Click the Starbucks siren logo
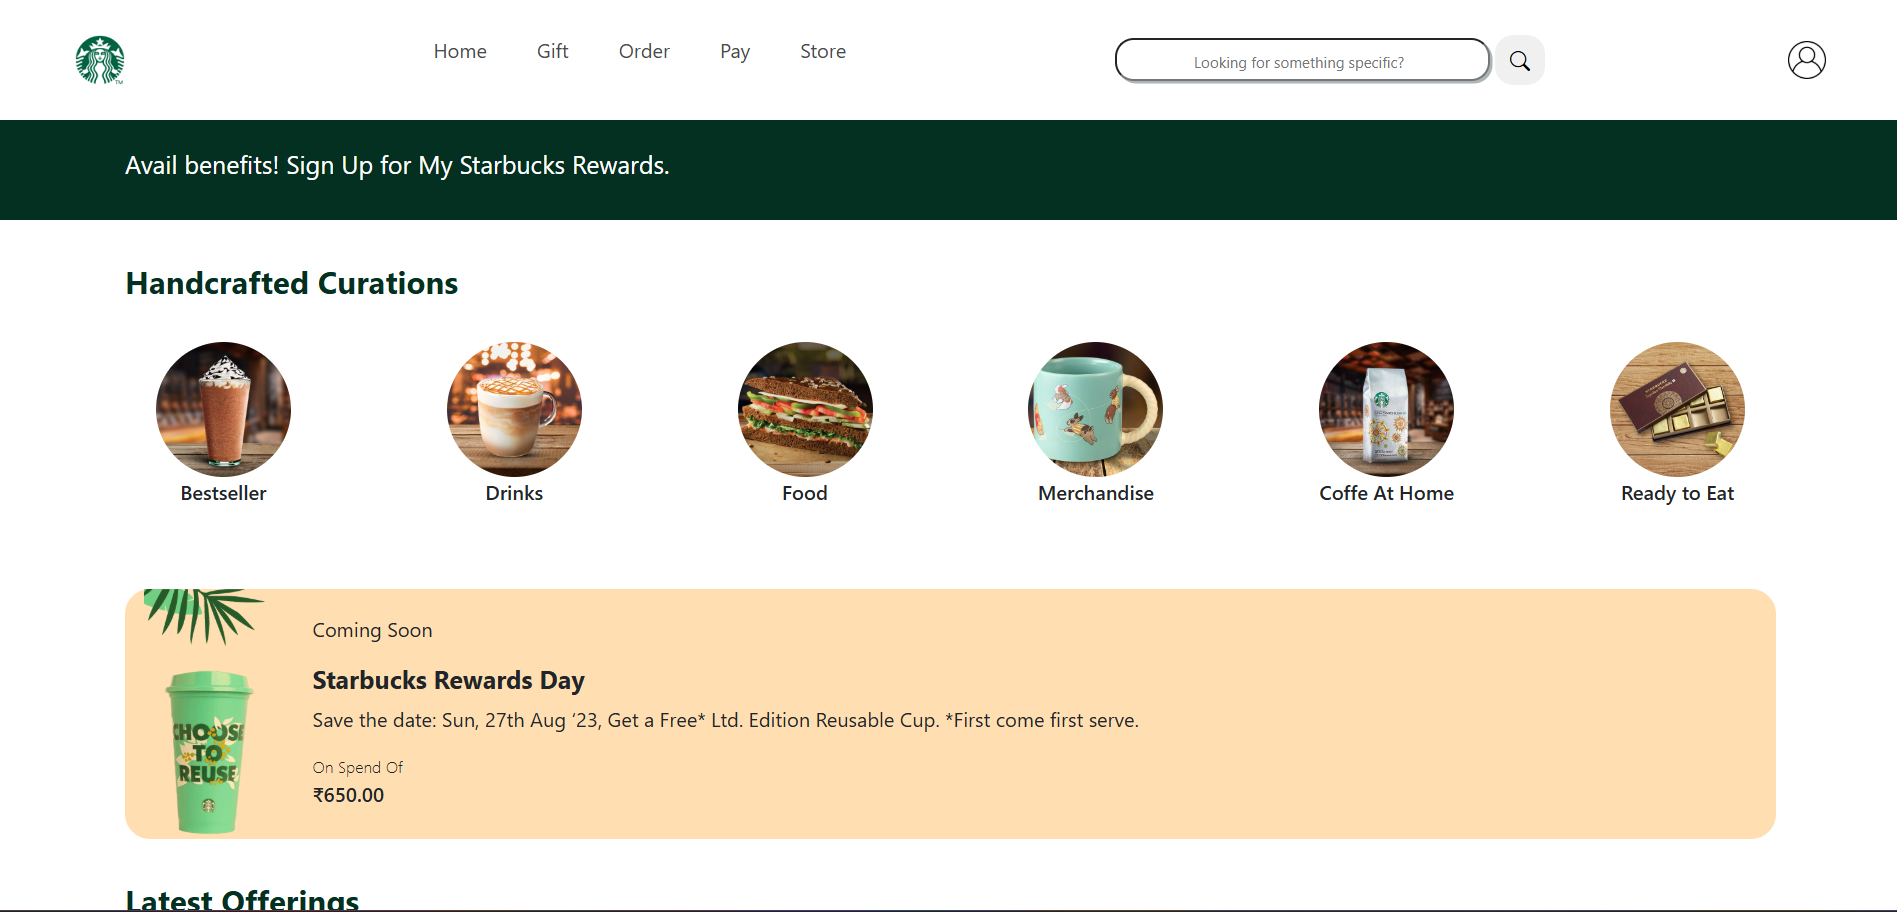The height and width of the screenshot is (912, 1897). click(100, 60)
